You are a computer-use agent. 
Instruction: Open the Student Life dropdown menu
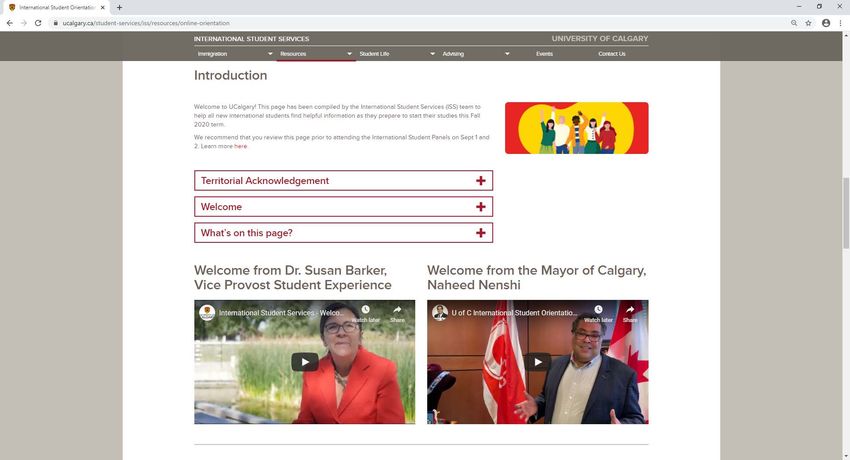pyautogui.click(x=397, y=54)
